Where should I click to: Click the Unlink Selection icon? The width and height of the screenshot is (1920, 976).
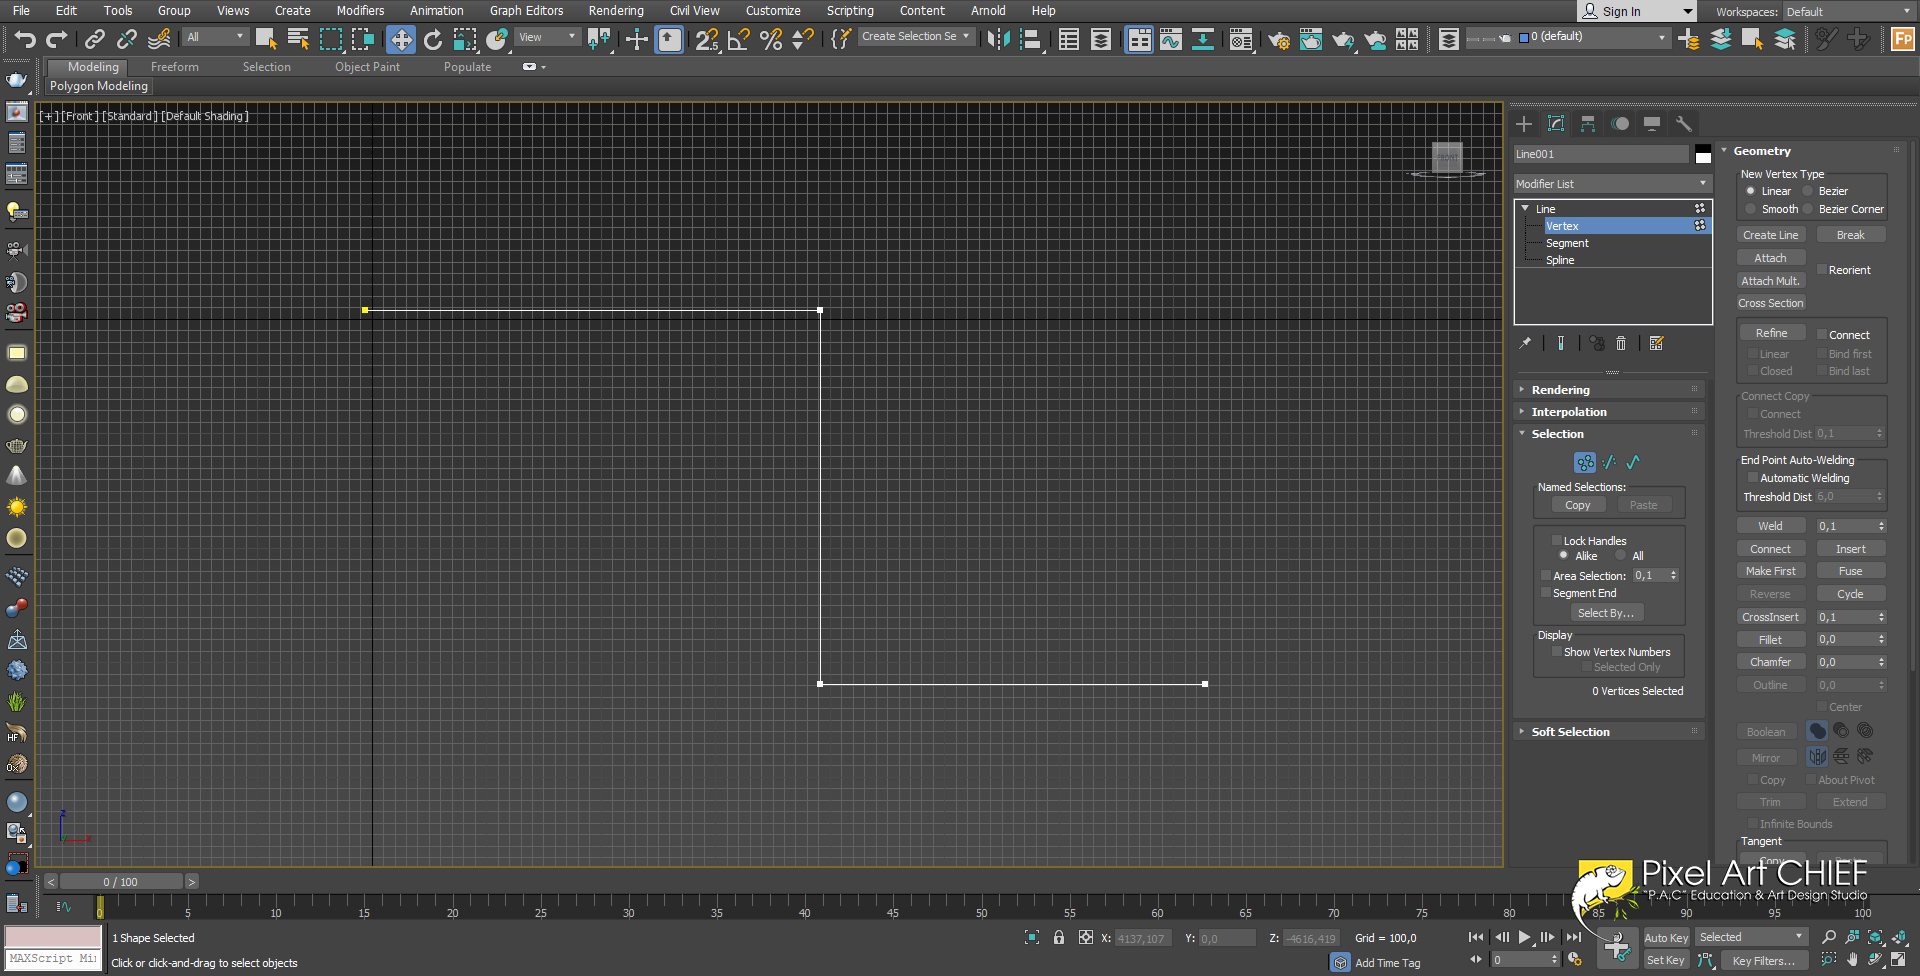tap(127, 39)
